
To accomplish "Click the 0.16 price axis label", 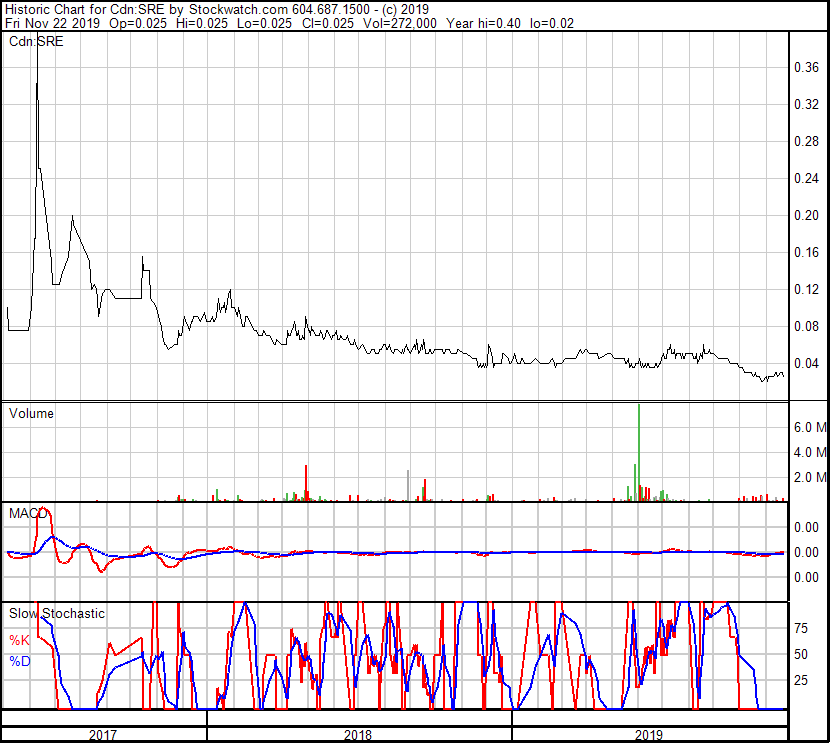I will pos(806,252).
